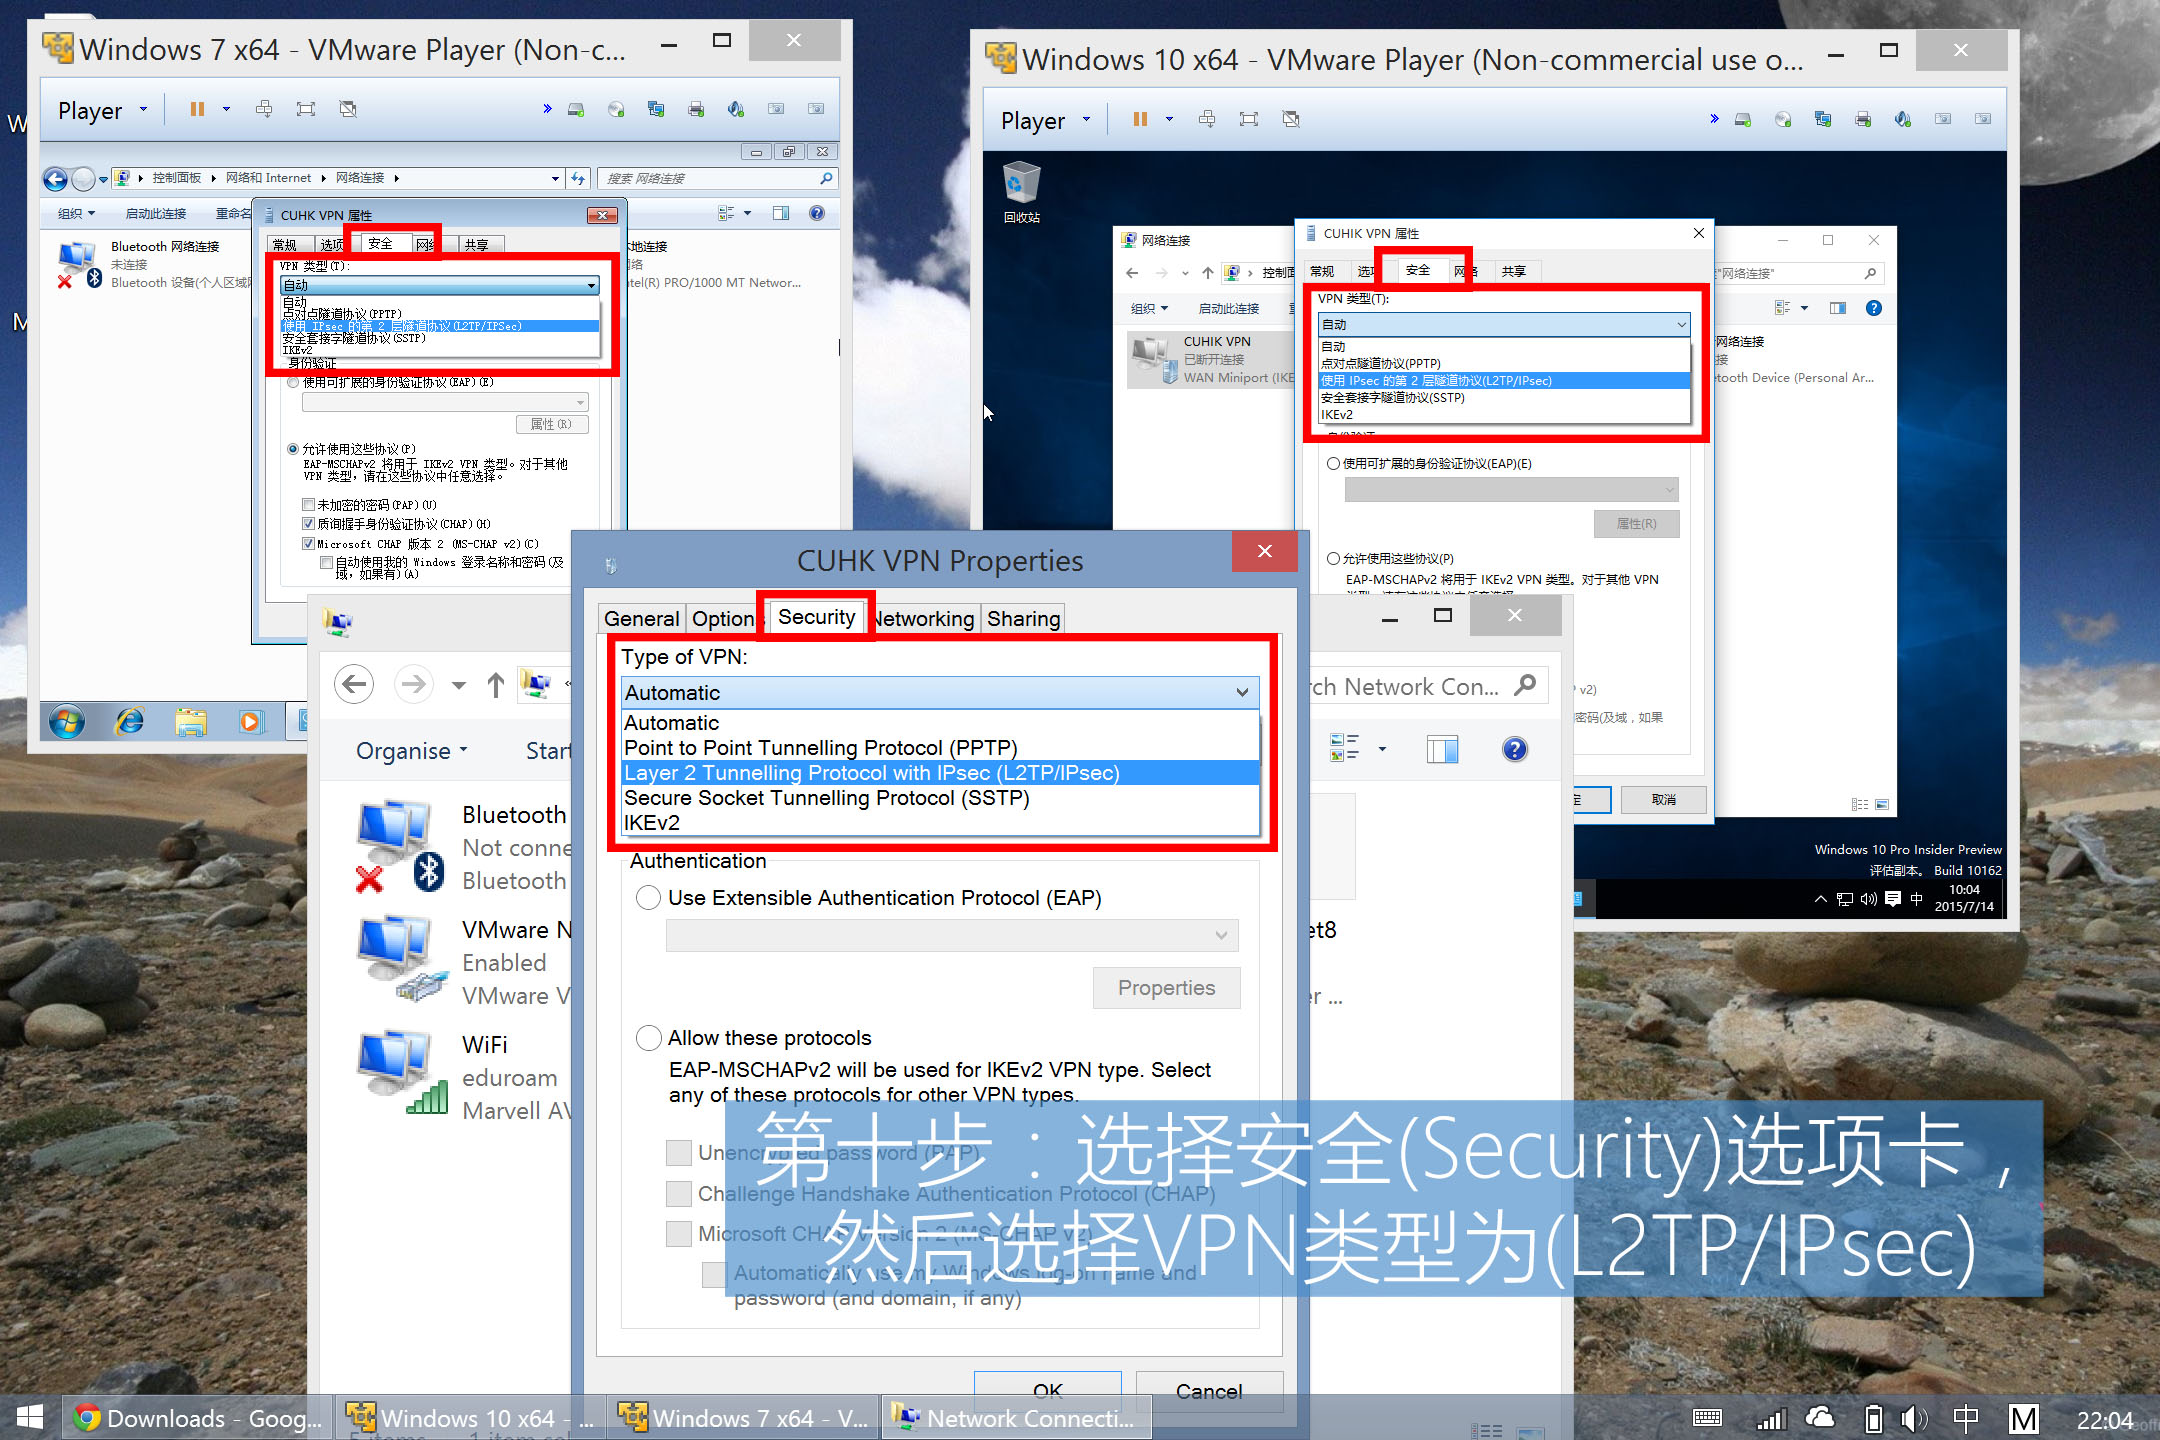
Task: Click help icon in Windows 7 Network Connections
Action: [817, 213]
